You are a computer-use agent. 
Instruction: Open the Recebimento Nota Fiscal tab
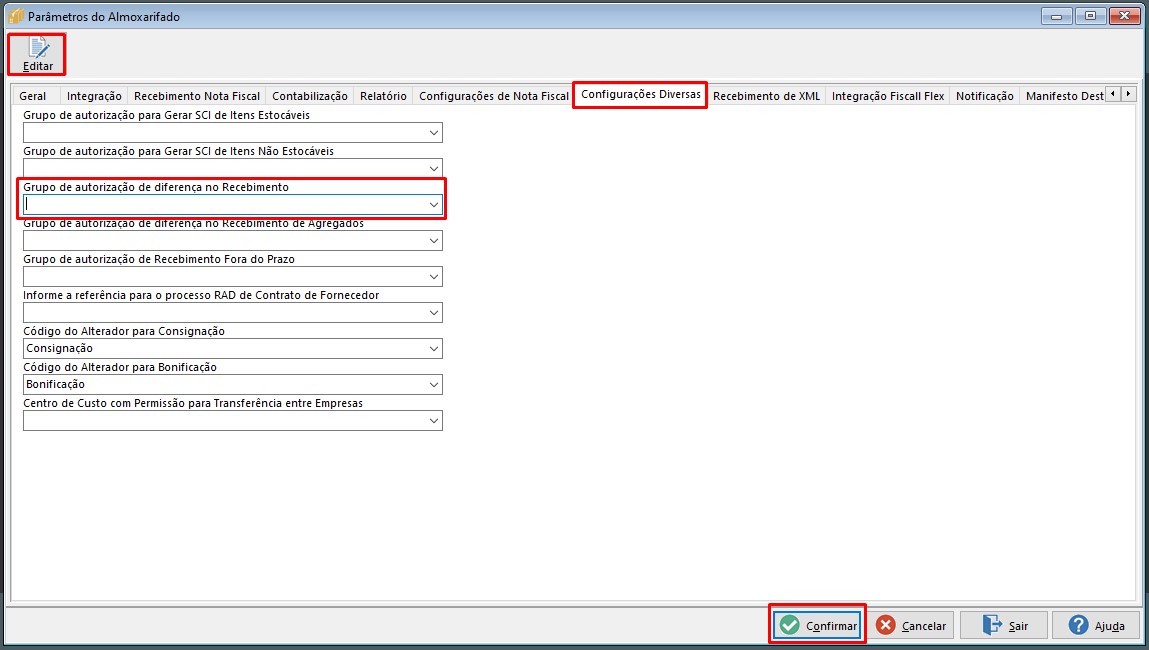coord(196,96)
